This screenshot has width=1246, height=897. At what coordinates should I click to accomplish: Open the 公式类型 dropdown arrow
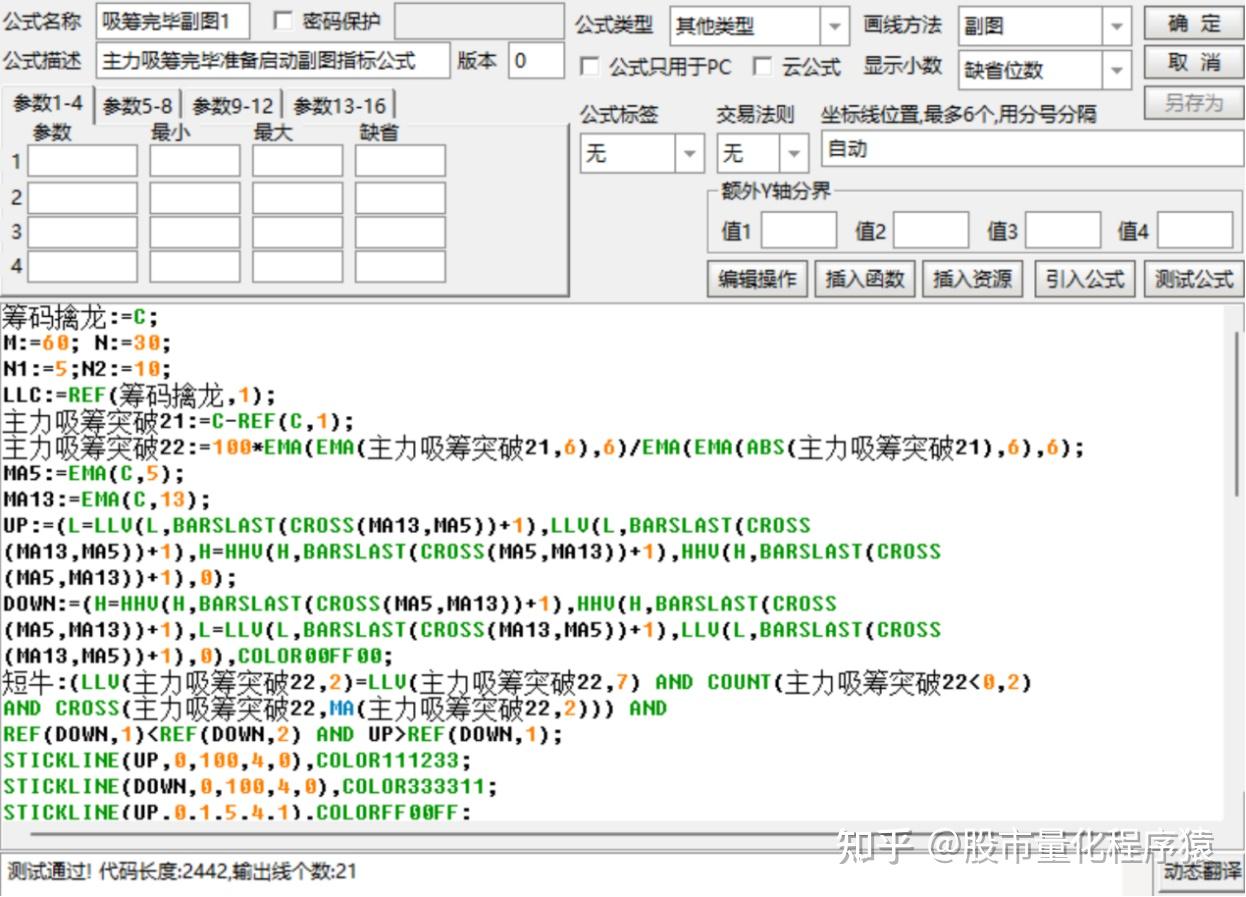[x=834, y=26]
